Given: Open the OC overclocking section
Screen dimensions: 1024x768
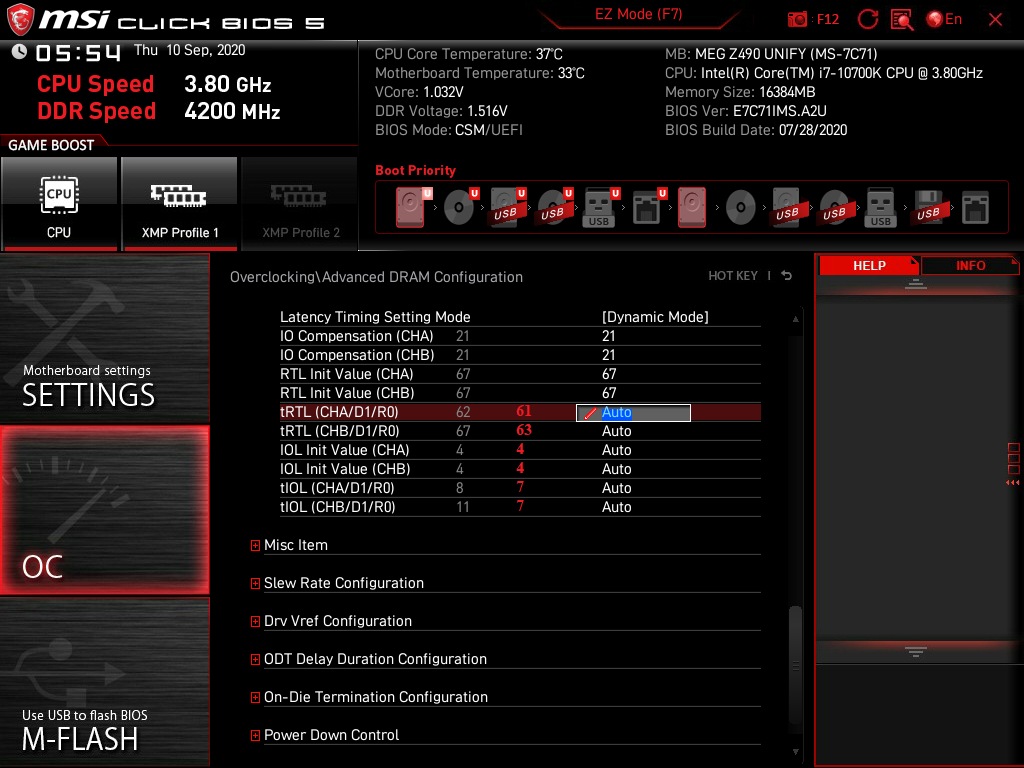Looking at the screenshot, I should tap(104, 511).
